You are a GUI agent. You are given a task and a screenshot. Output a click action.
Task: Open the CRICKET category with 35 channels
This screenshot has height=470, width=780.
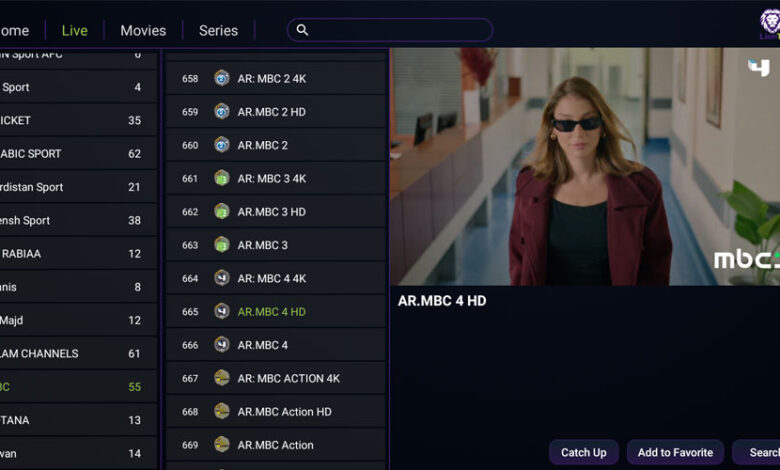(79, 120)
